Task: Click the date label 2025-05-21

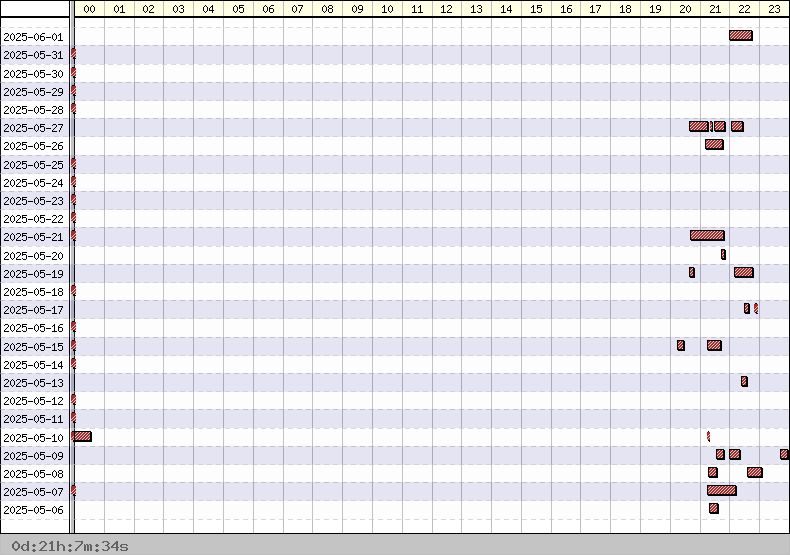Action: click(x=33, y=238)
